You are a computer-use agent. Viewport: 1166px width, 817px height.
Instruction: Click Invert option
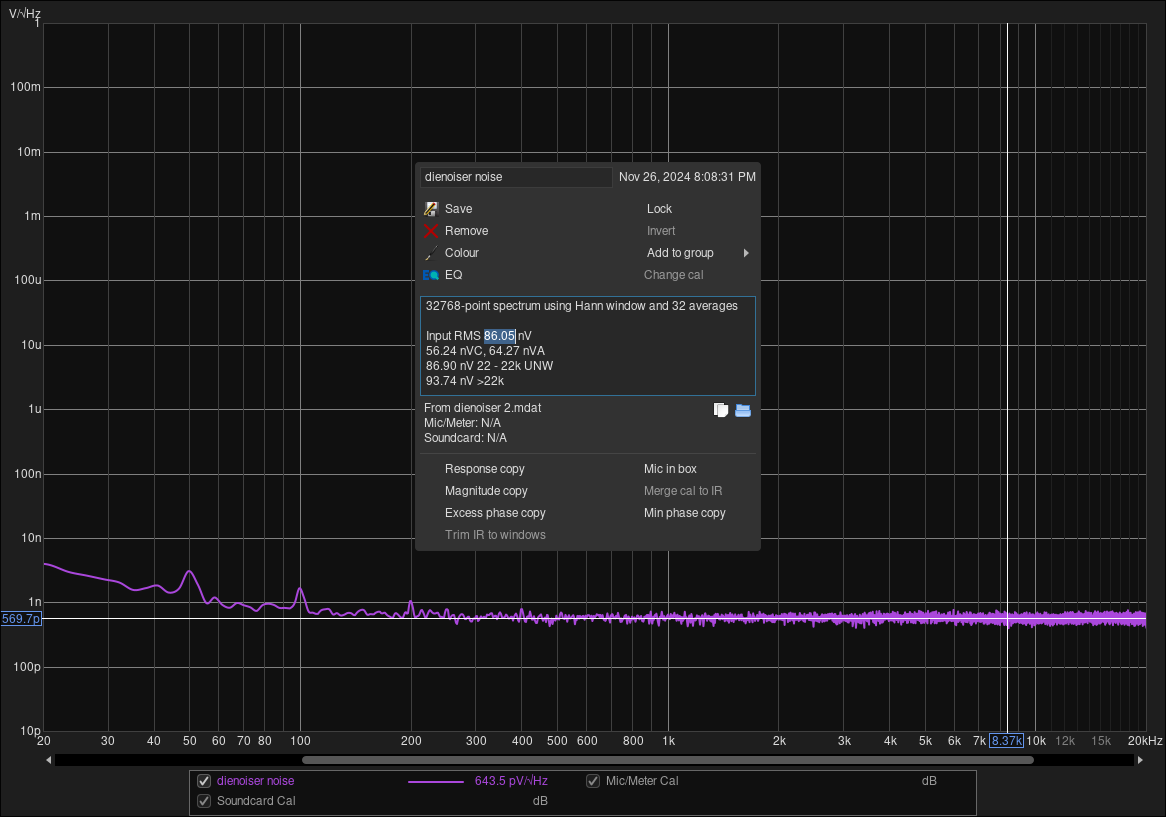(660, 231)
